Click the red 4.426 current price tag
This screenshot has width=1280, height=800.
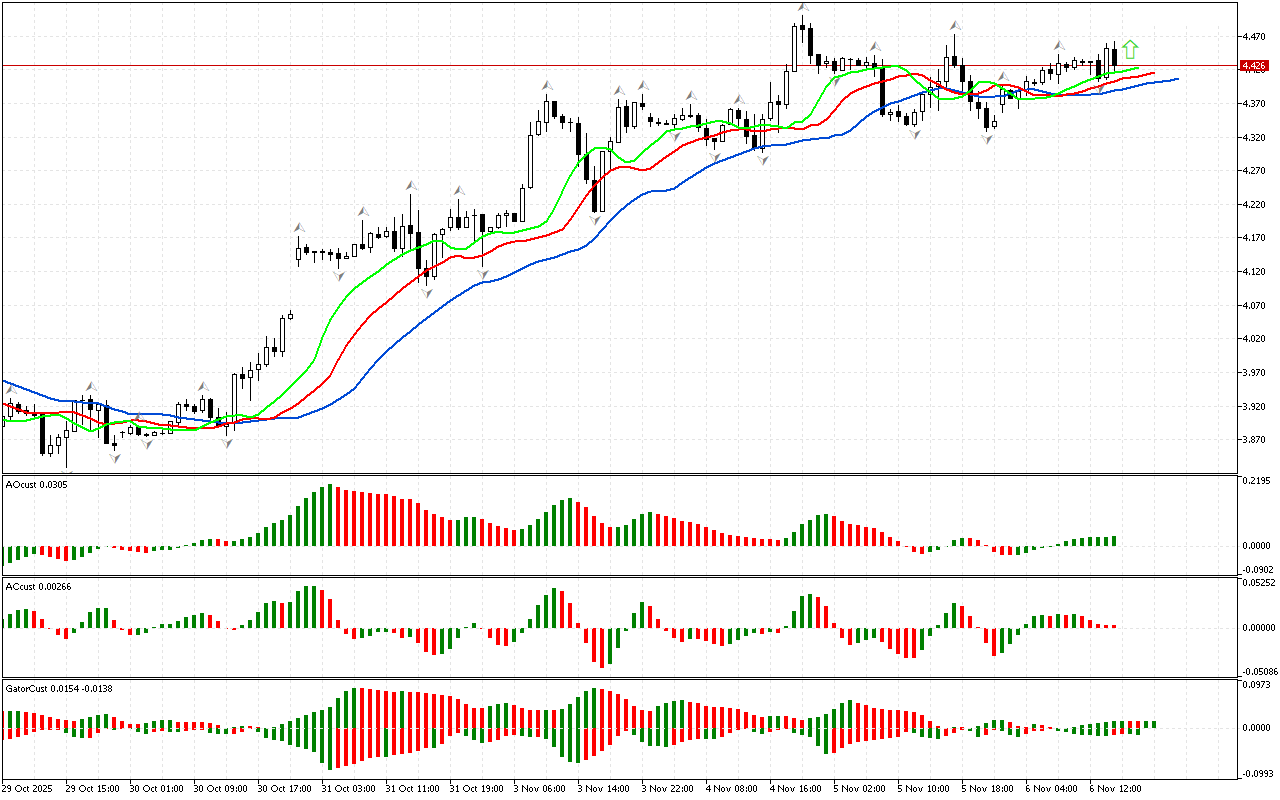coord(1253,66)
